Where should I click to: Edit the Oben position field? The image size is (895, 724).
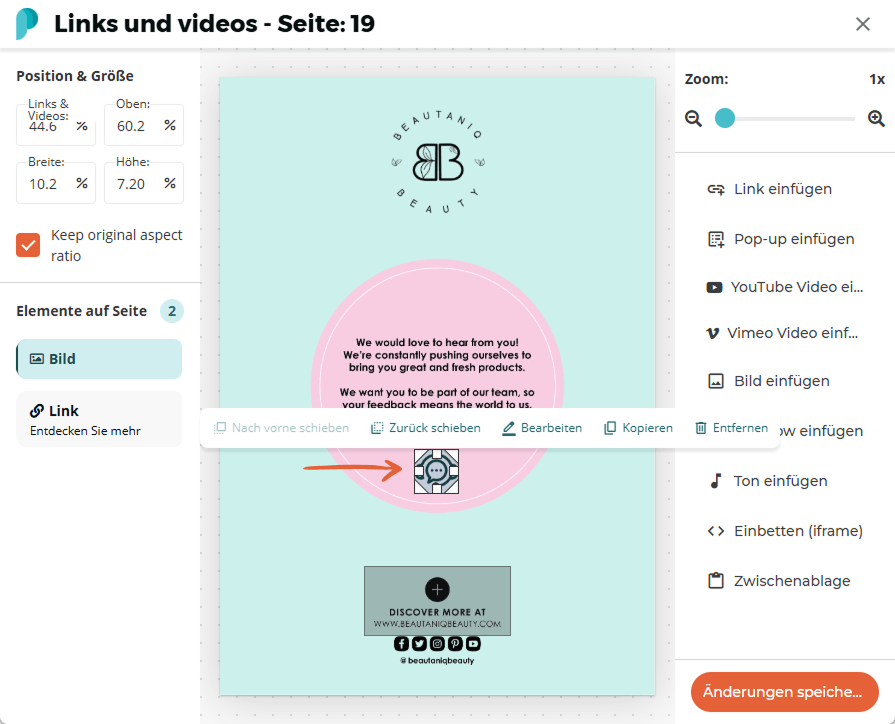pyautogui.click(x=144, y=125)
